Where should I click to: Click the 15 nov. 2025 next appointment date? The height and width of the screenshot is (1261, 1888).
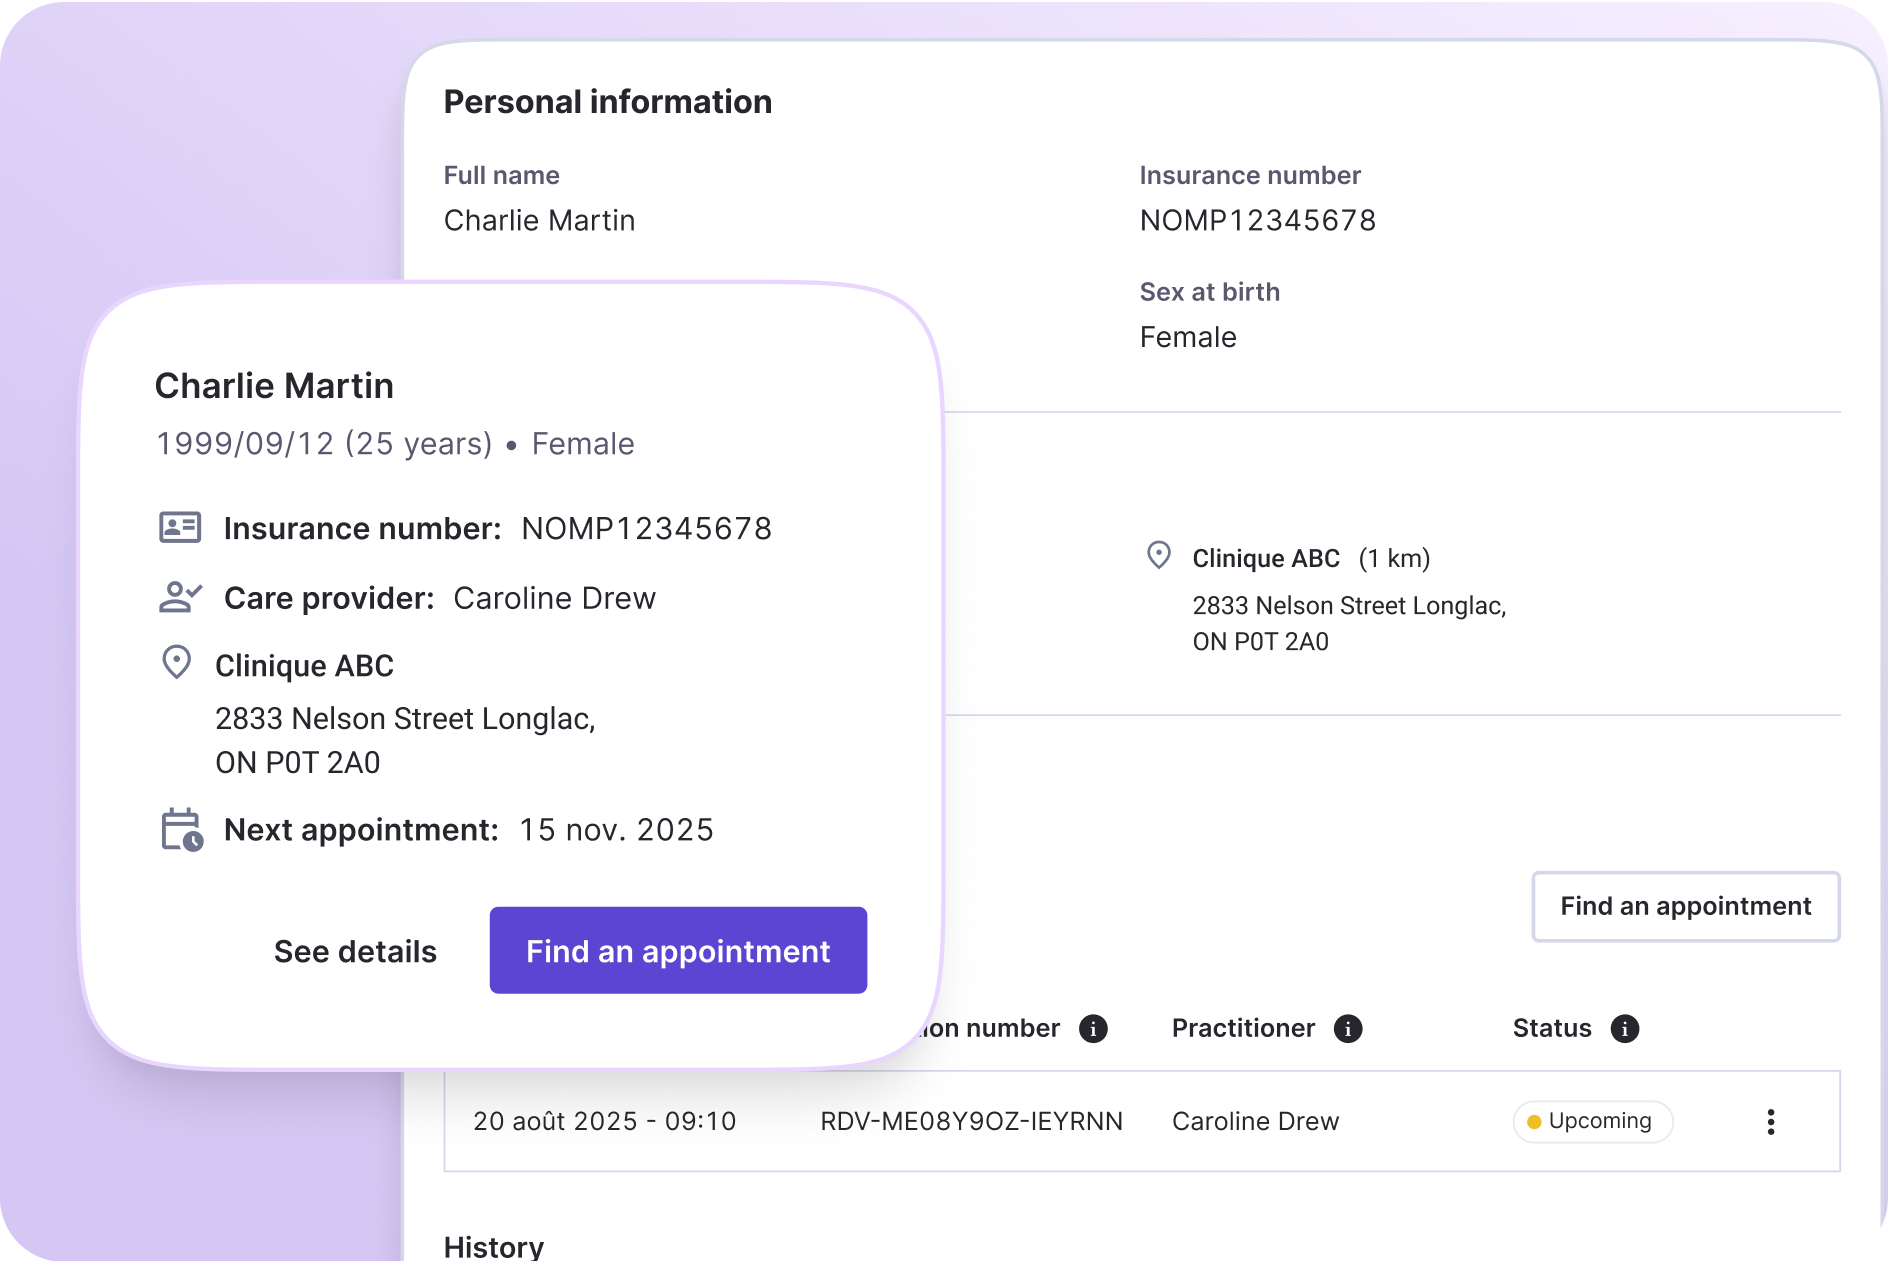[x=616, y=830]
